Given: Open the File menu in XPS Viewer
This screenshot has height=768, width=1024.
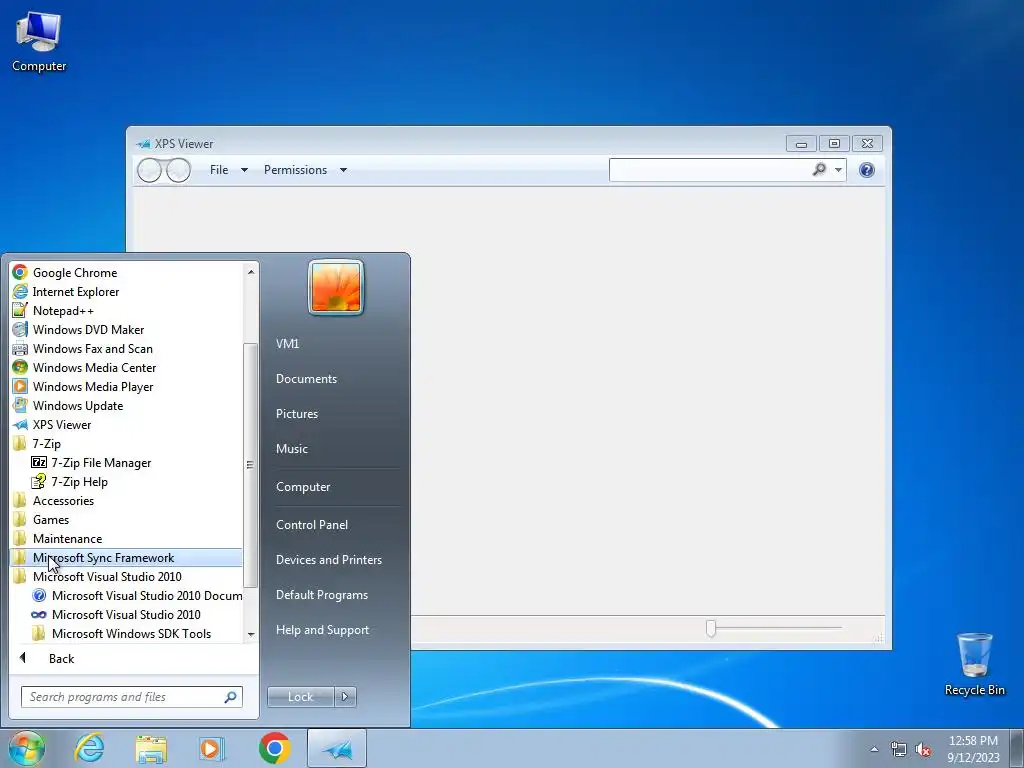Looking at the screenshot, I should point(228,170).
